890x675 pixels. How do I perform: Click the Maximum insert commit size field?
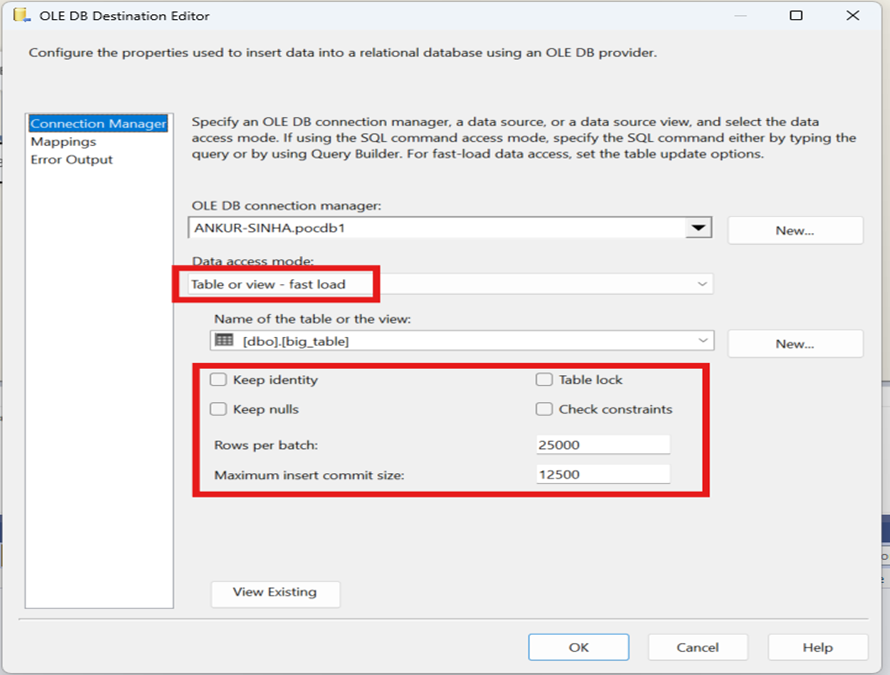pyautogui.click(x=602, y=475)
